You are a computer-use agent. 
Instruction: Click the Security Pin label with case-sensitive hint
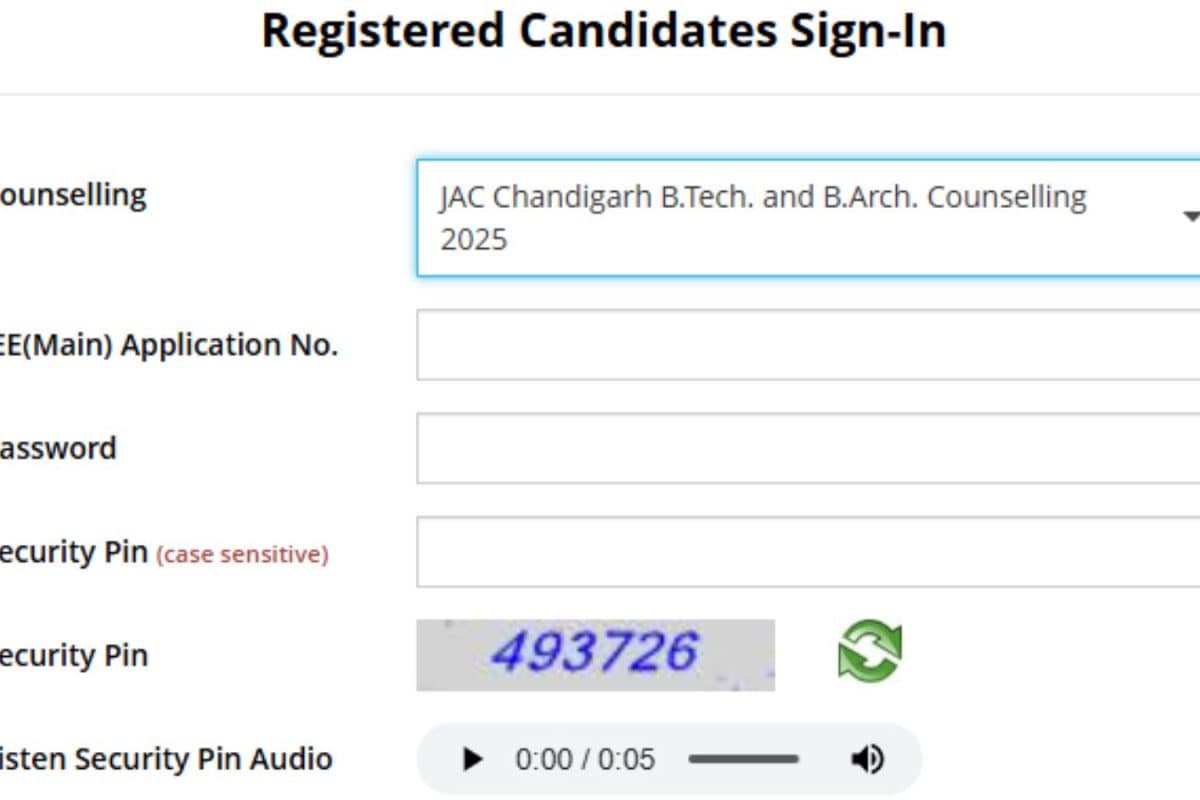164,552
